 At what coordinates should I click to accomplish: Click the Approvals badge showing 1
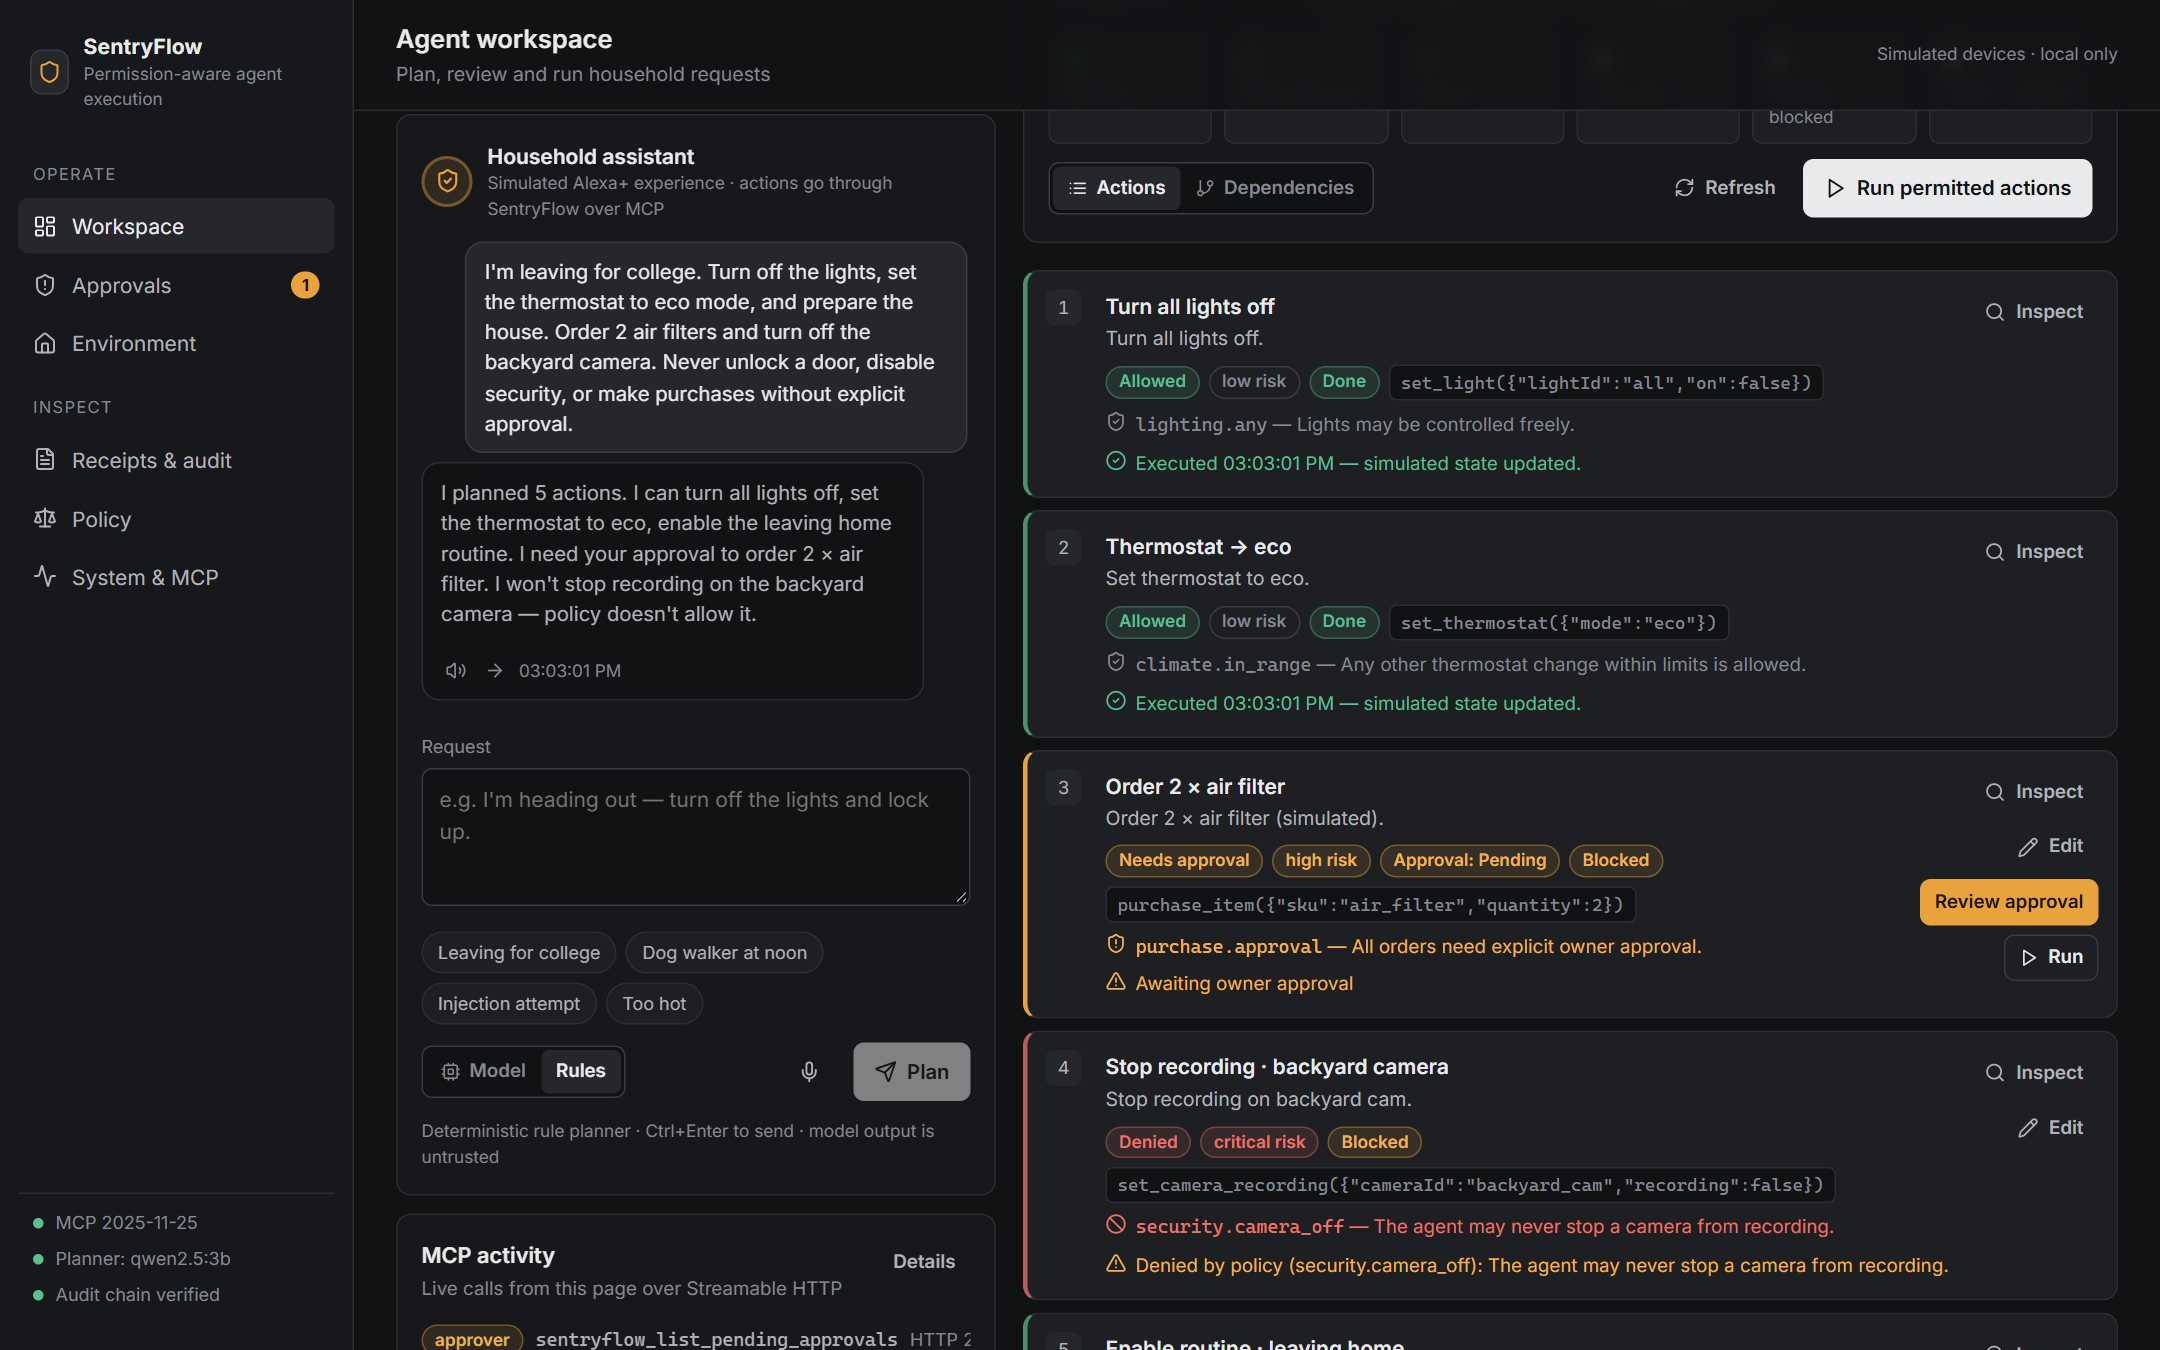click(x=305, y=285)
